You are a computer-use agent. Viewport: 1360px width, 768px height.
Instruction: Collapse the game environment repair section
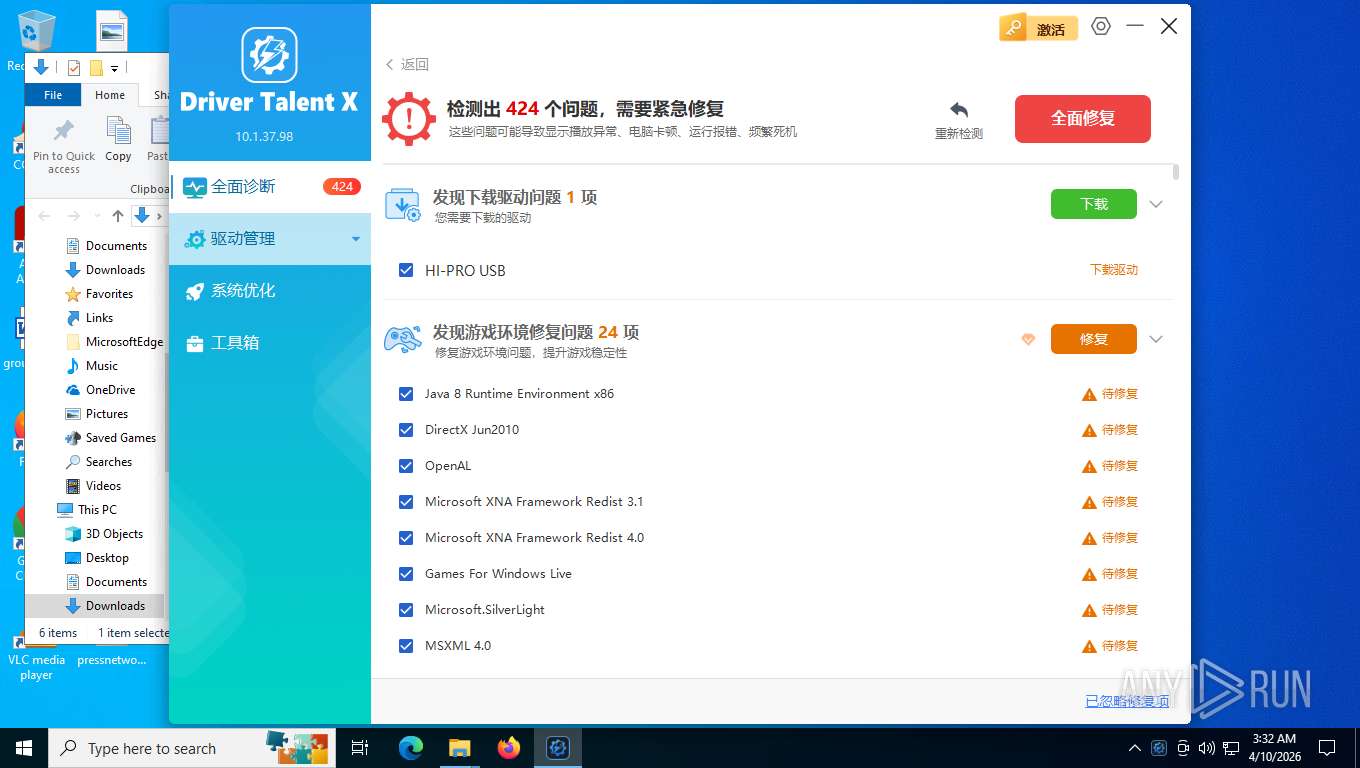[x=1156, y=339]
